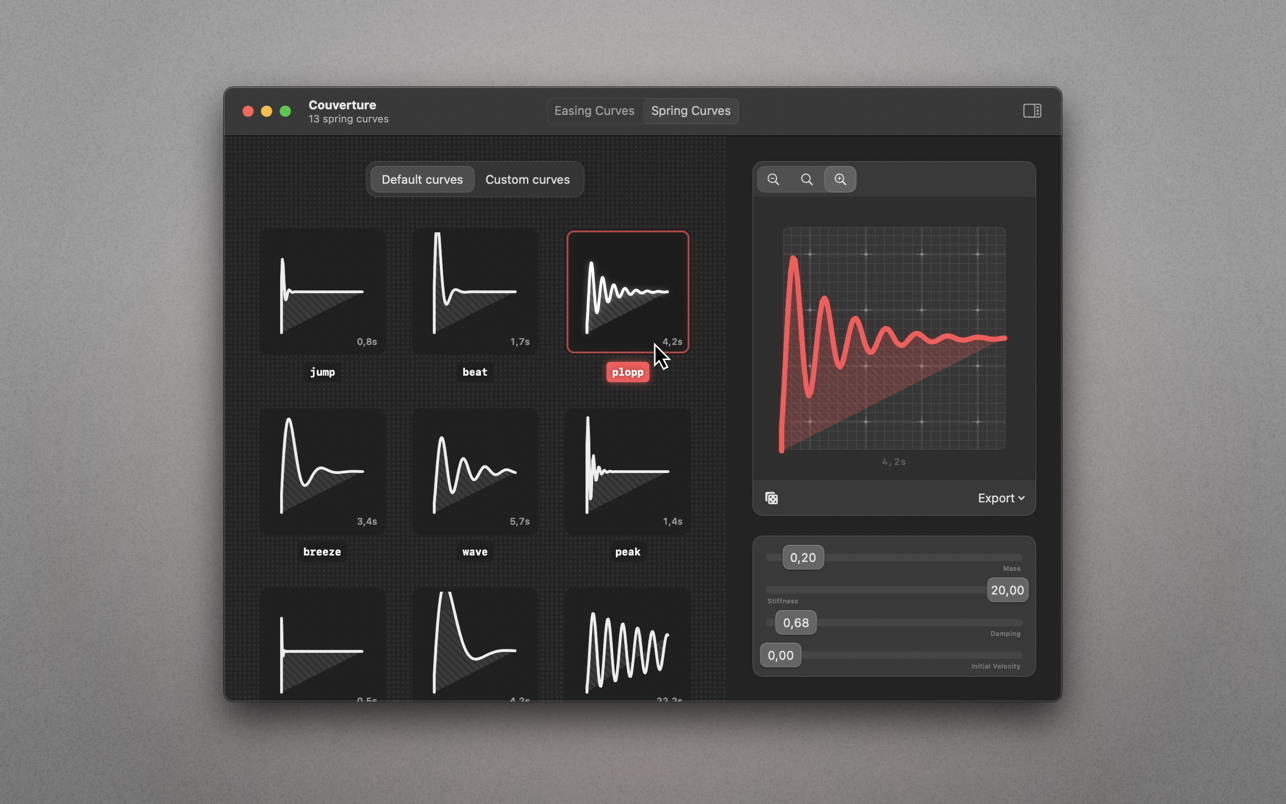Viewport: 1286px width, 804px height.
Task: Click the reset zoom magnifier icon
Action: pos(806,179)
